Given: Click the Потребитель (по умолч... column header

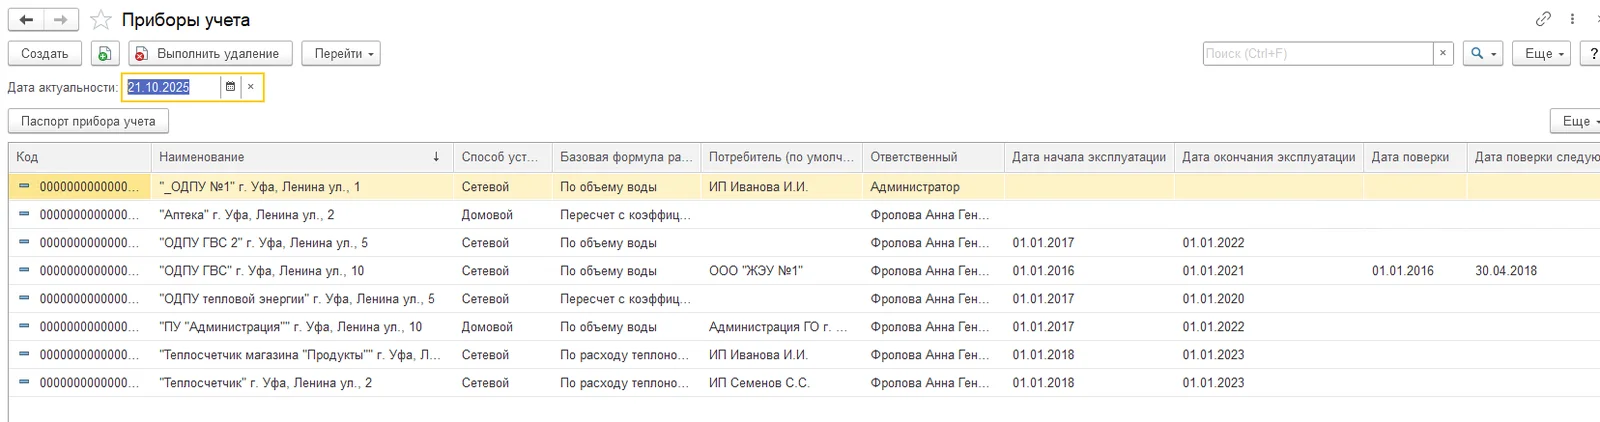Looking at the screenshot, I should point(781,157).
